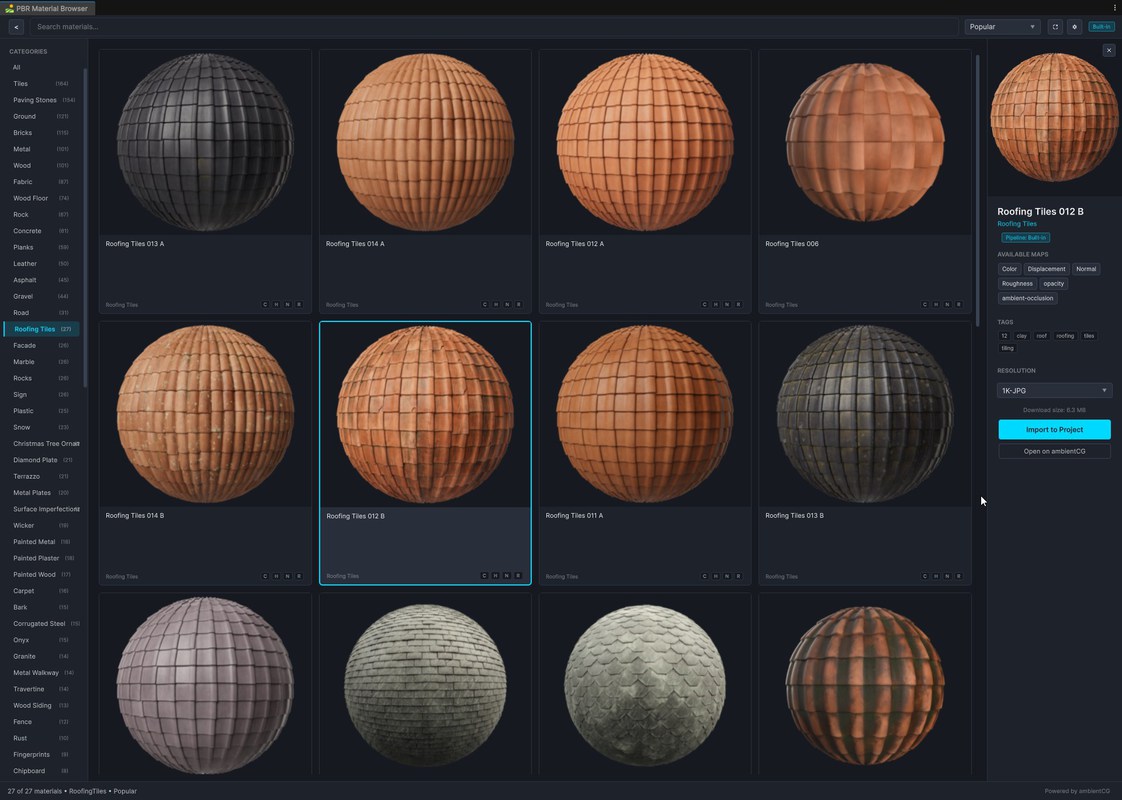Choose the Wood category
The height and width of the screenshot is (800, 1122).
[42, 165]
